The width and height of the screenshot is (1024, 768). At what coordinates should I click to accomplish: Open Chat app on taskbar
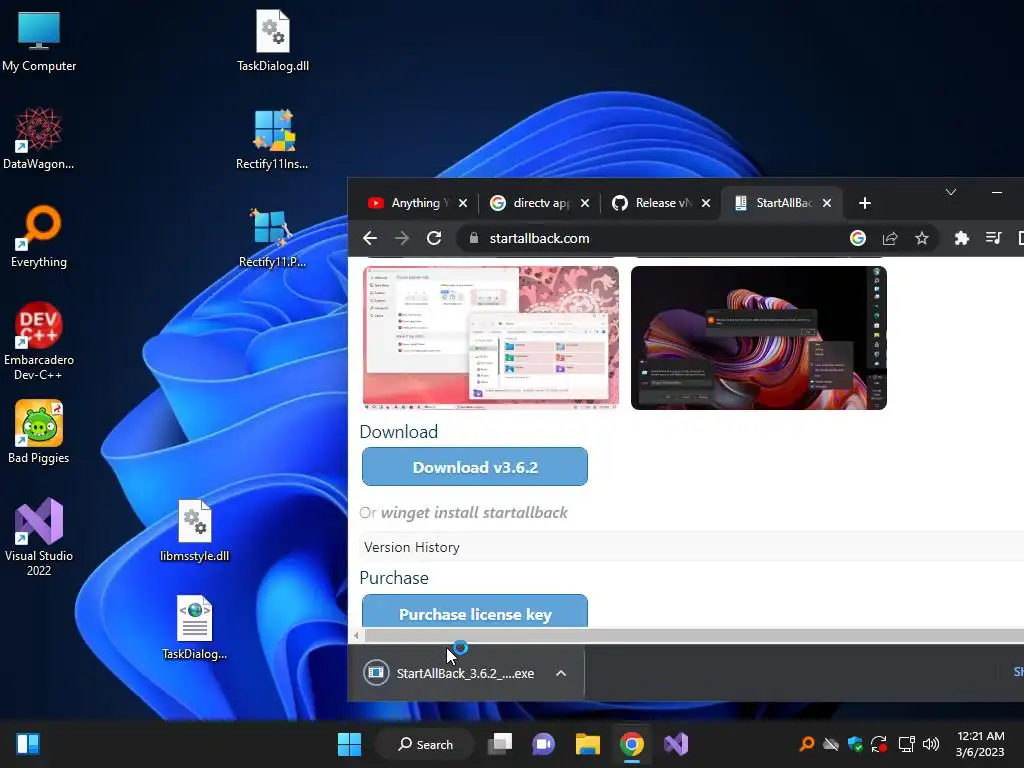tap(543, 744)
